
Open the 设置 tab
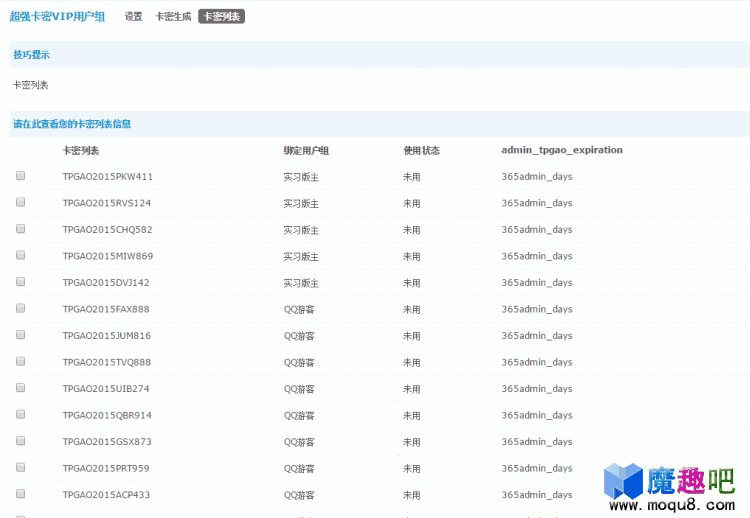pyautogui.click(x=133, y=16)
